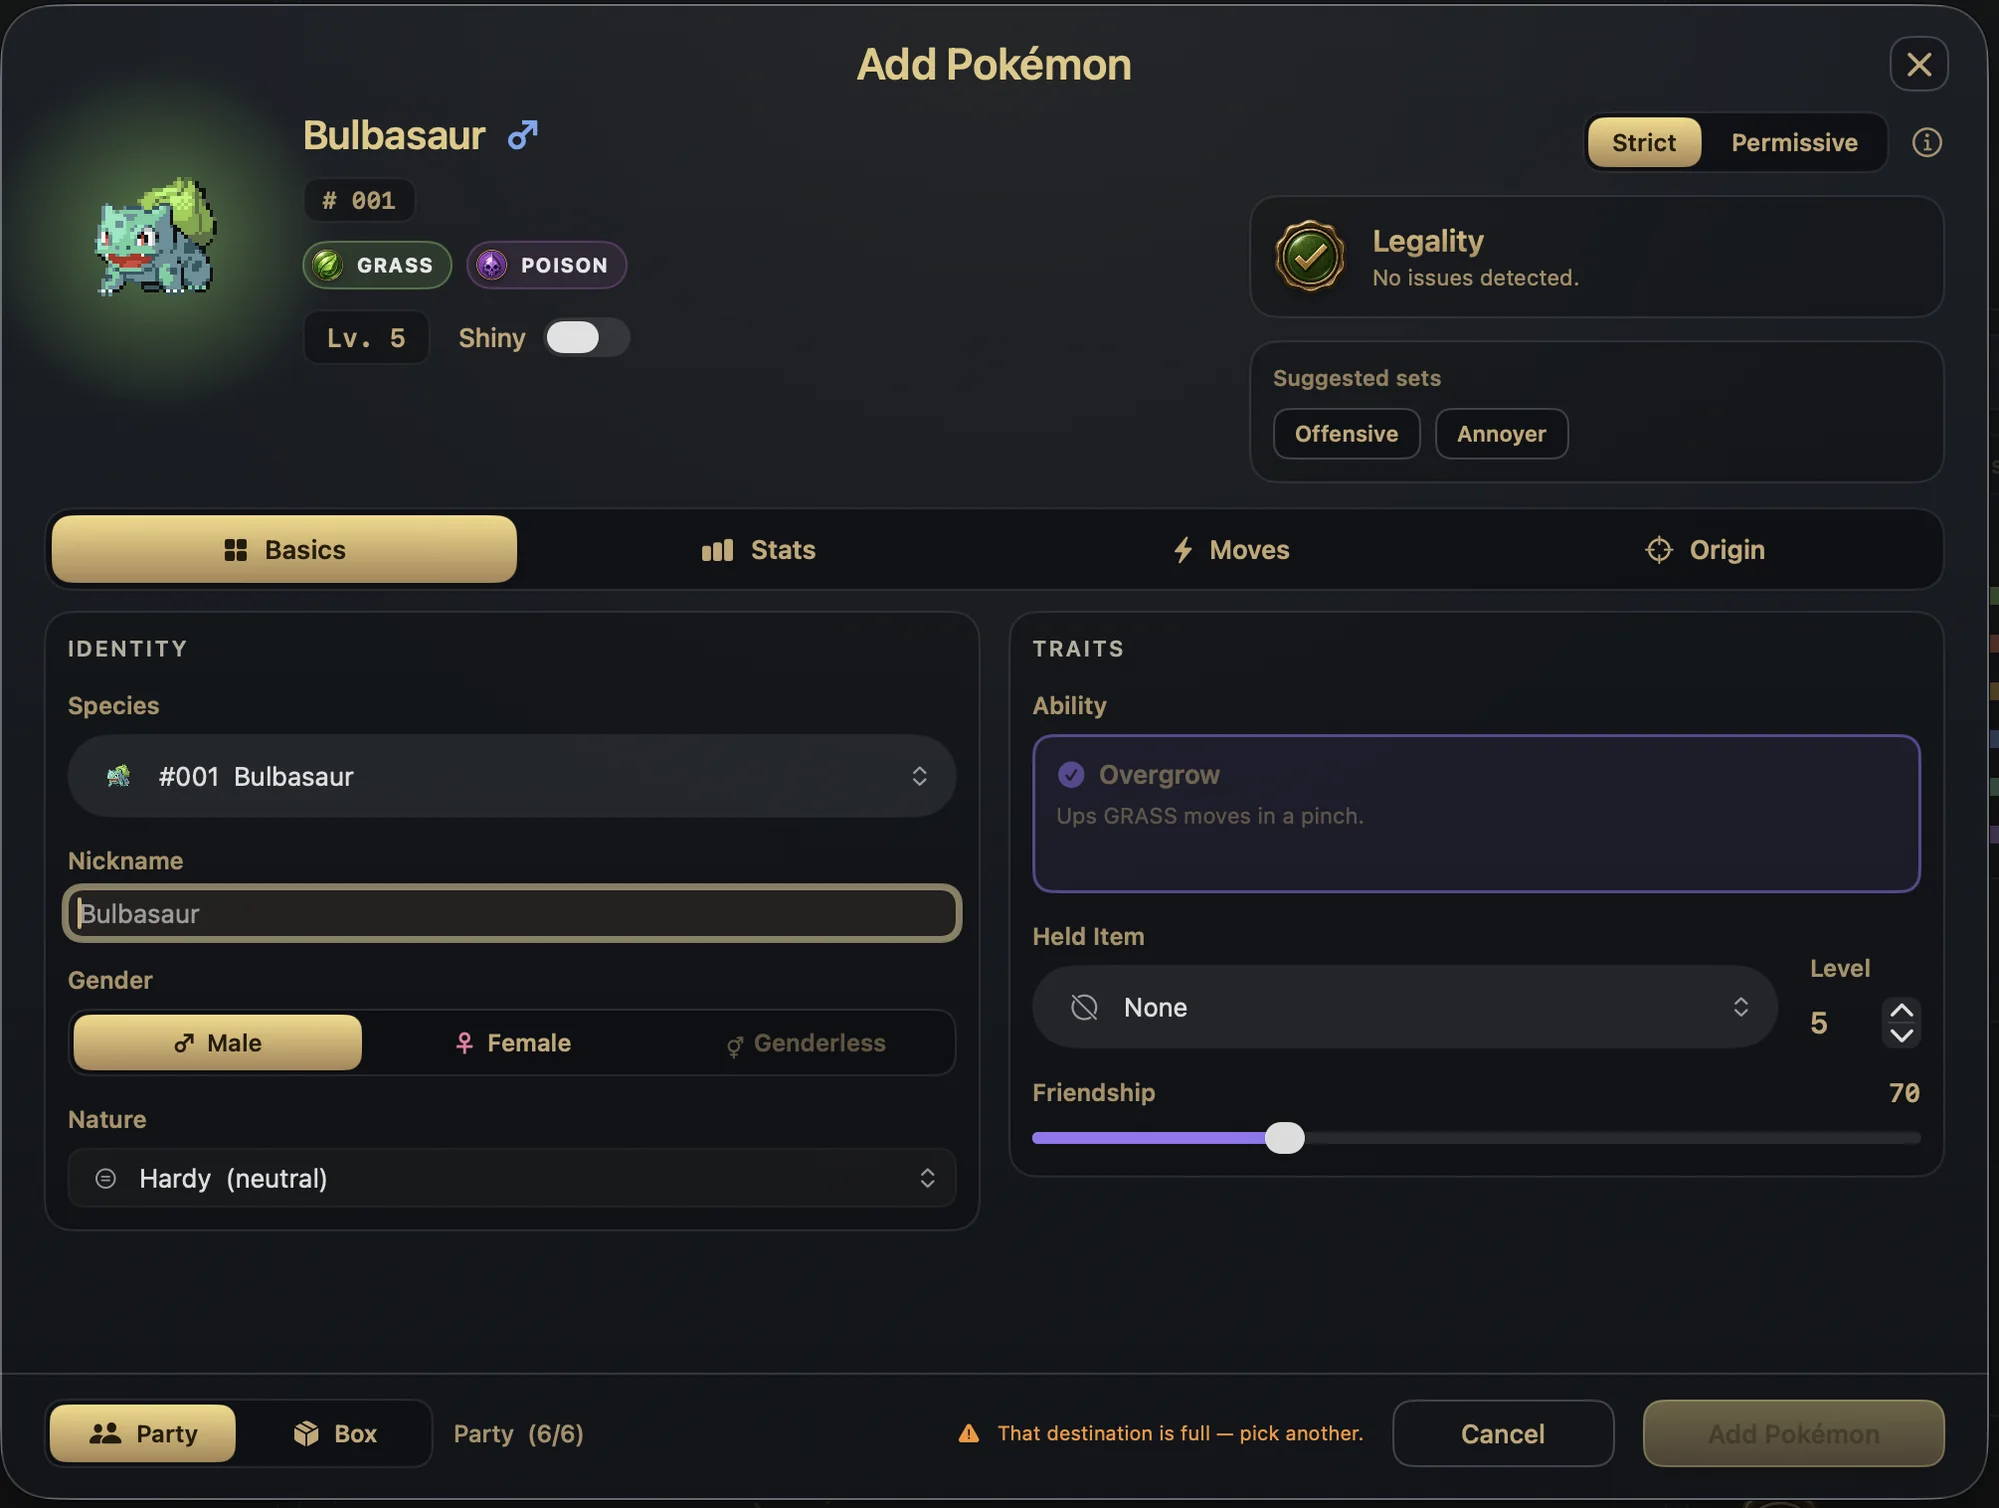Toggle the Shiny switch
Image resolution: width=1999 pixels, height=1508 pixels.
[586, 338]
